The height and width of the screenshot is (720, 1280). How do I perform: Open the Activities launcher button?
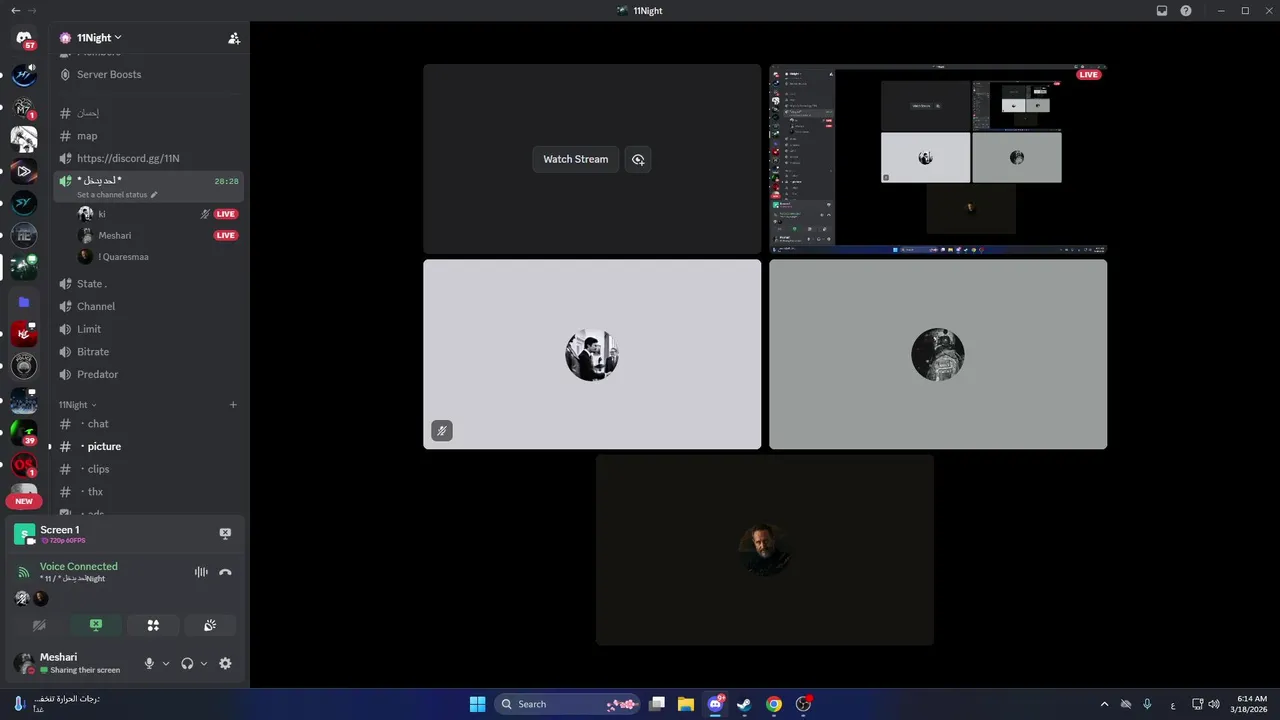tap(153, 625)
